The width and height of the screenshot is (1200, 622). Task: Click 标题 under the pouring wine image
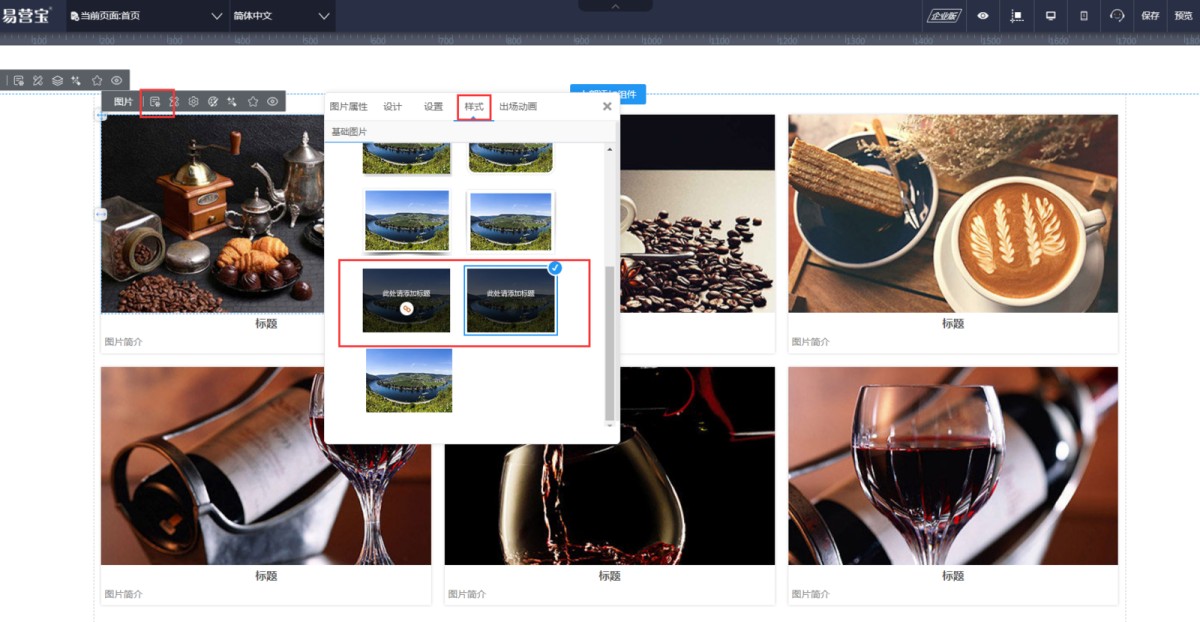[x=610, y=576]
